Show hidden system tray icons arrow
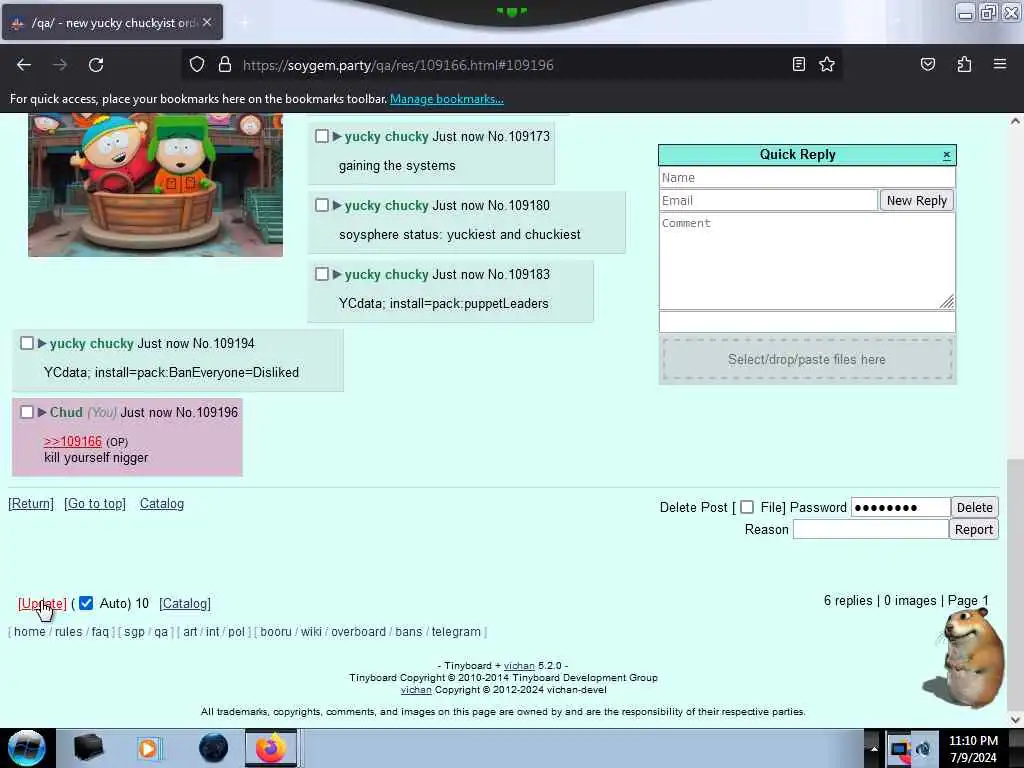 pos(873,748)
